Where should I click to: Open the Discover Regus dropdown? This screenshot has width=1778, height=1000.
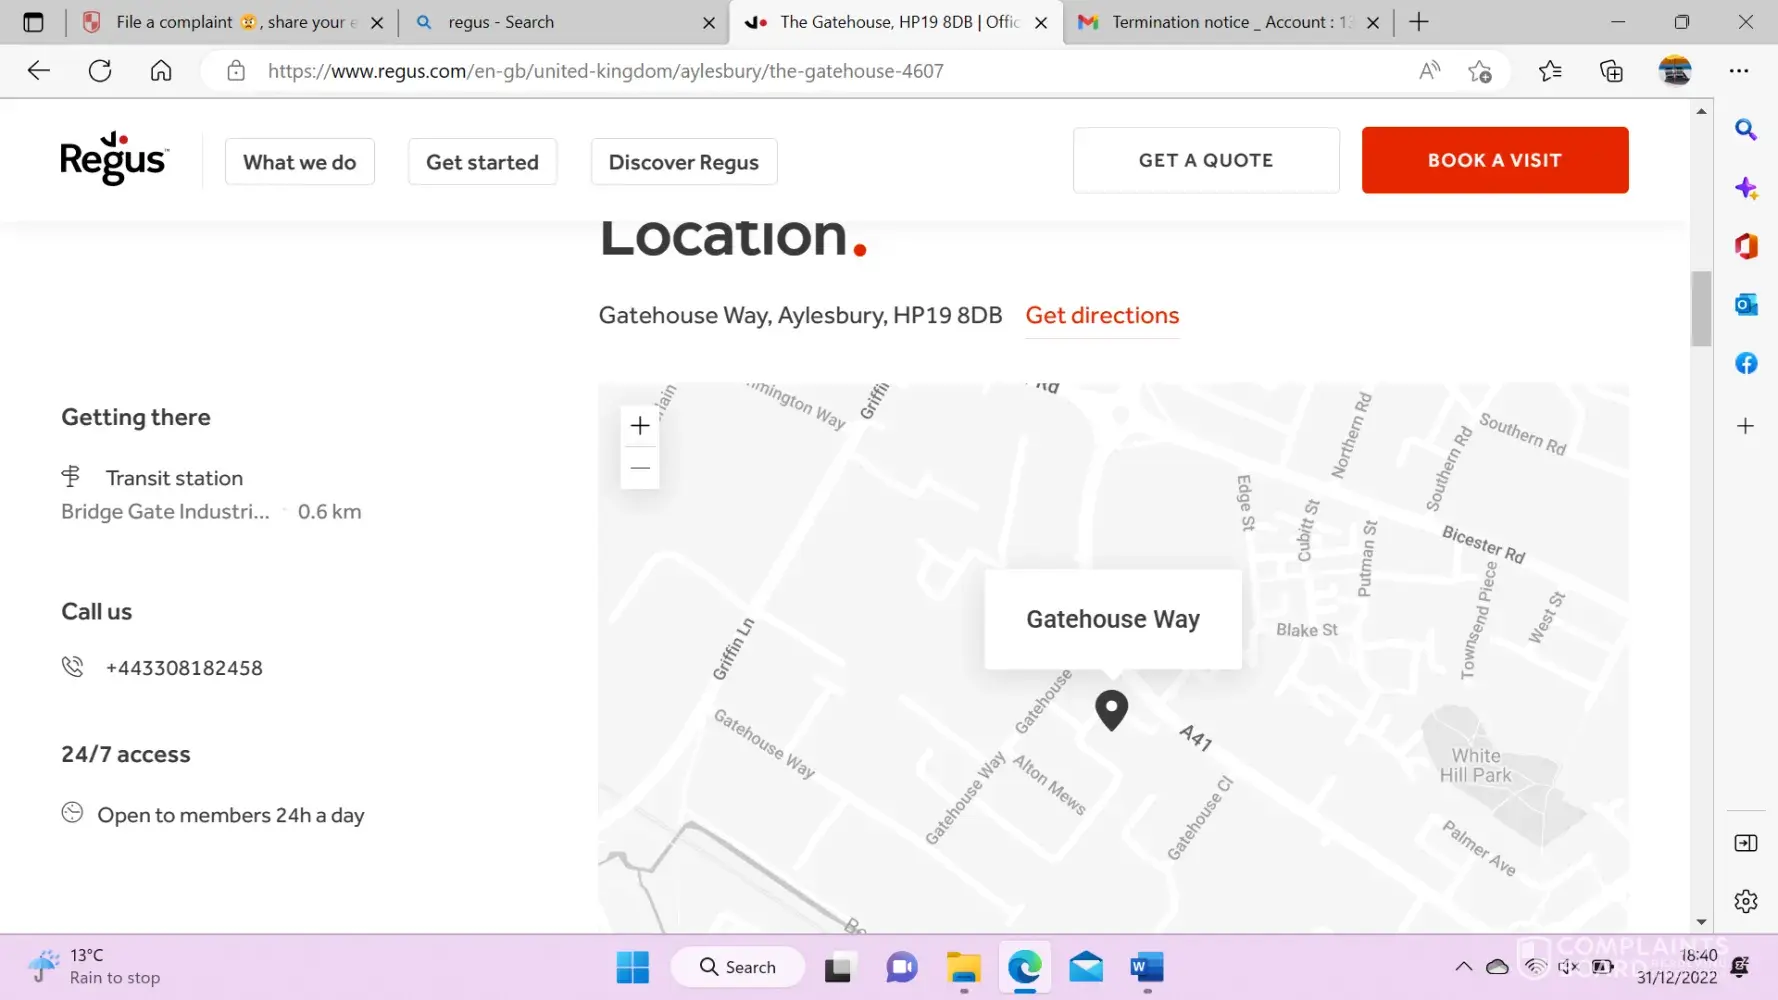click(683, 162)
